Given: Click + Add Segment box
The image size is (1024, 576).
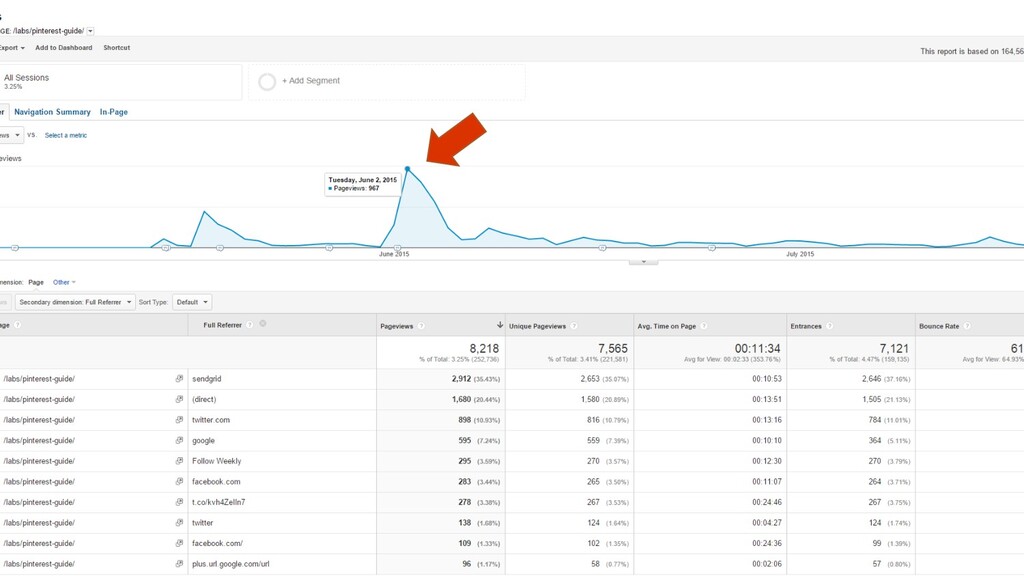Looking at the screenshot, I should 387,82.
